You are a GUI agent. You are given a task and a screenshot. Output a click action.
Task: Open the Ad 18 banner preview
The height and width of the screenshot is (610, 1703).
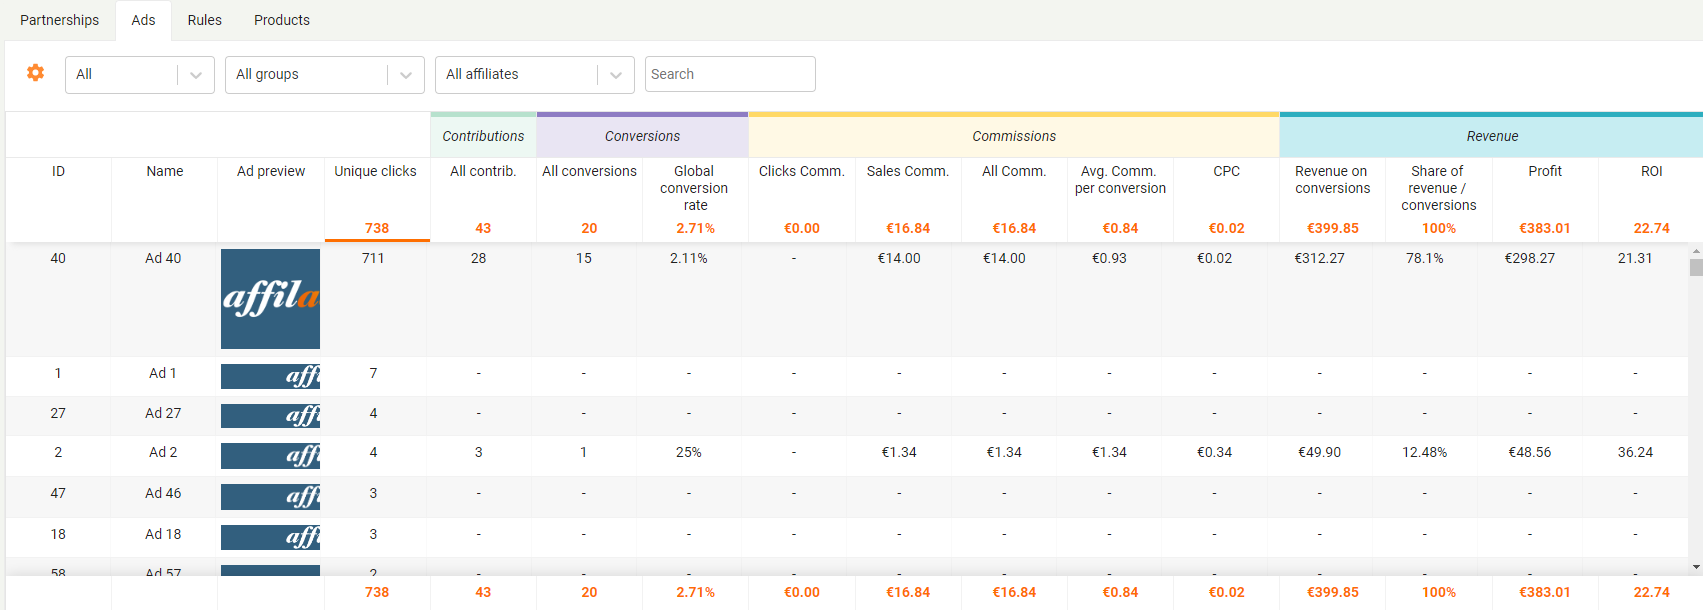(x=270, y=537)
